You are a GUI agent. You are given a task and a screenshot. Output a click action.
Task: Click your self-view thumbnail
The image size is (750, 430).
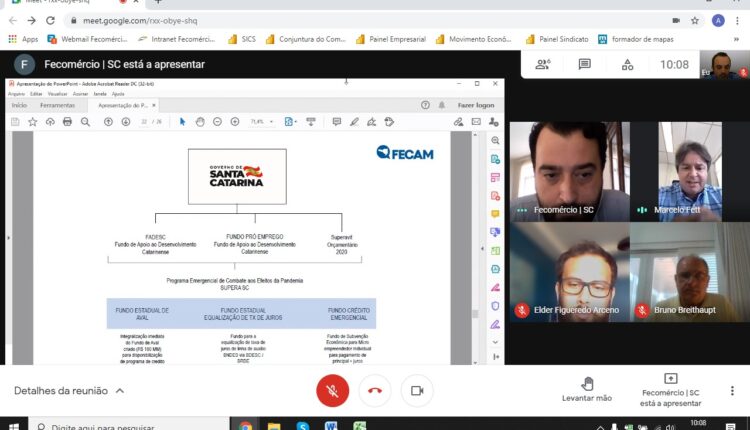click(x=725, y=65)
